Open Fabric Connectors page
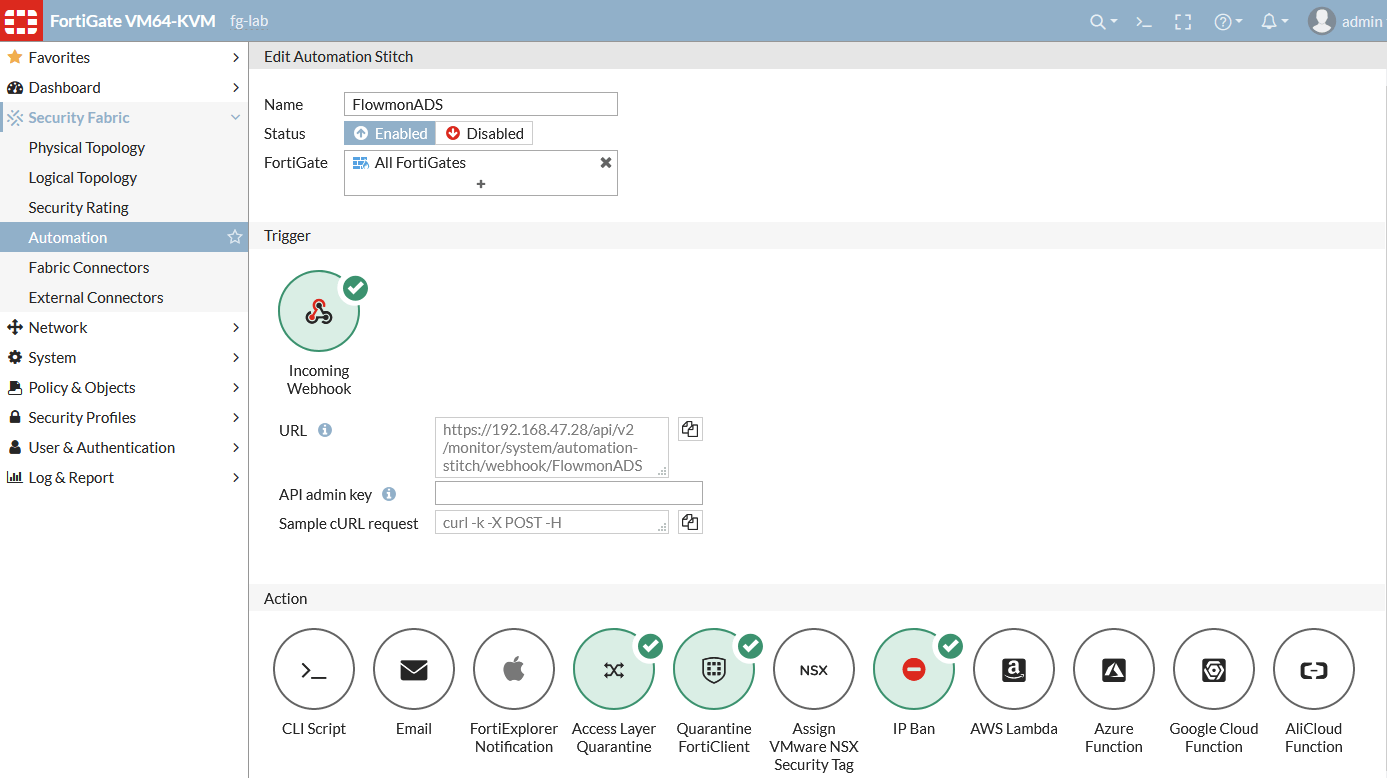Viewport: 1387px width, 778px height. point(89,267)
